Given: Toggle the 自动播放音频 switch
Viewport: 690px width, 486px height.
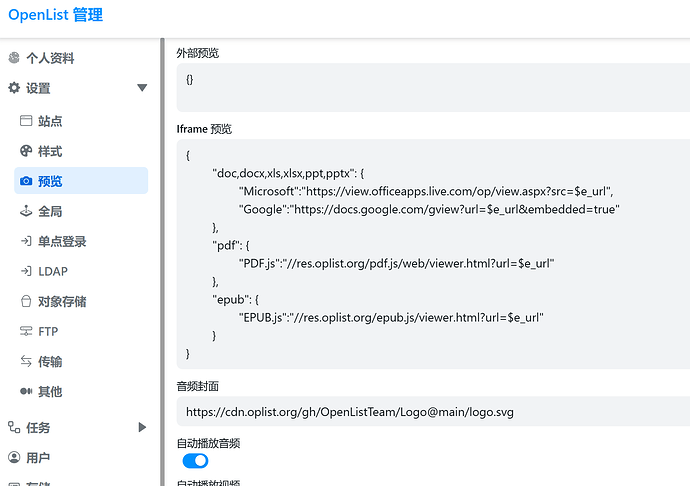Looking at the screenshot, I should point(195,461).
